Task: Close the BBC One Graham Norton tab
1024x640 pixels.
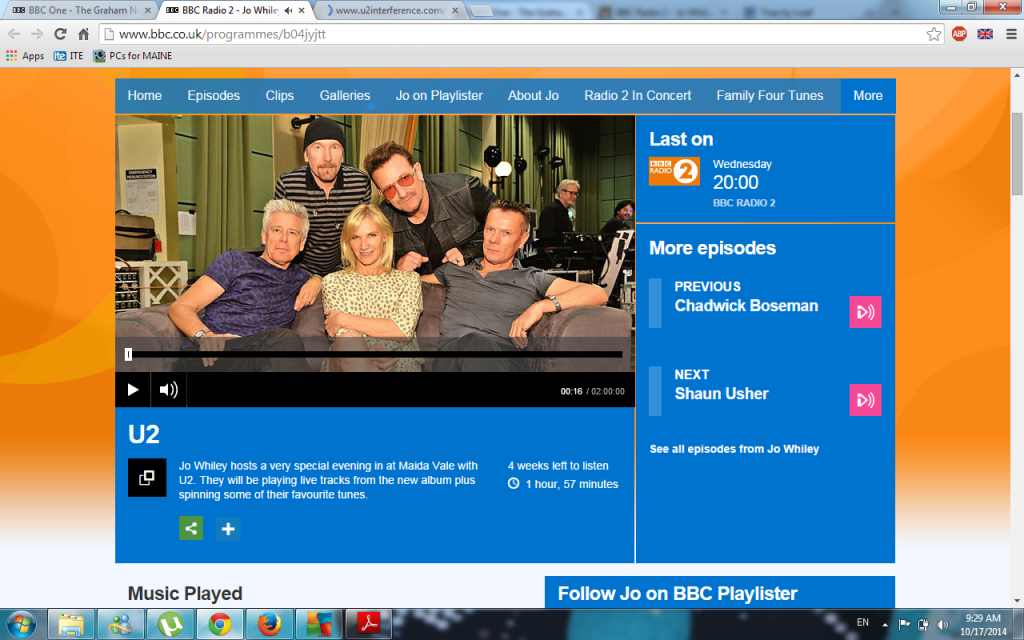Action: 148,10
